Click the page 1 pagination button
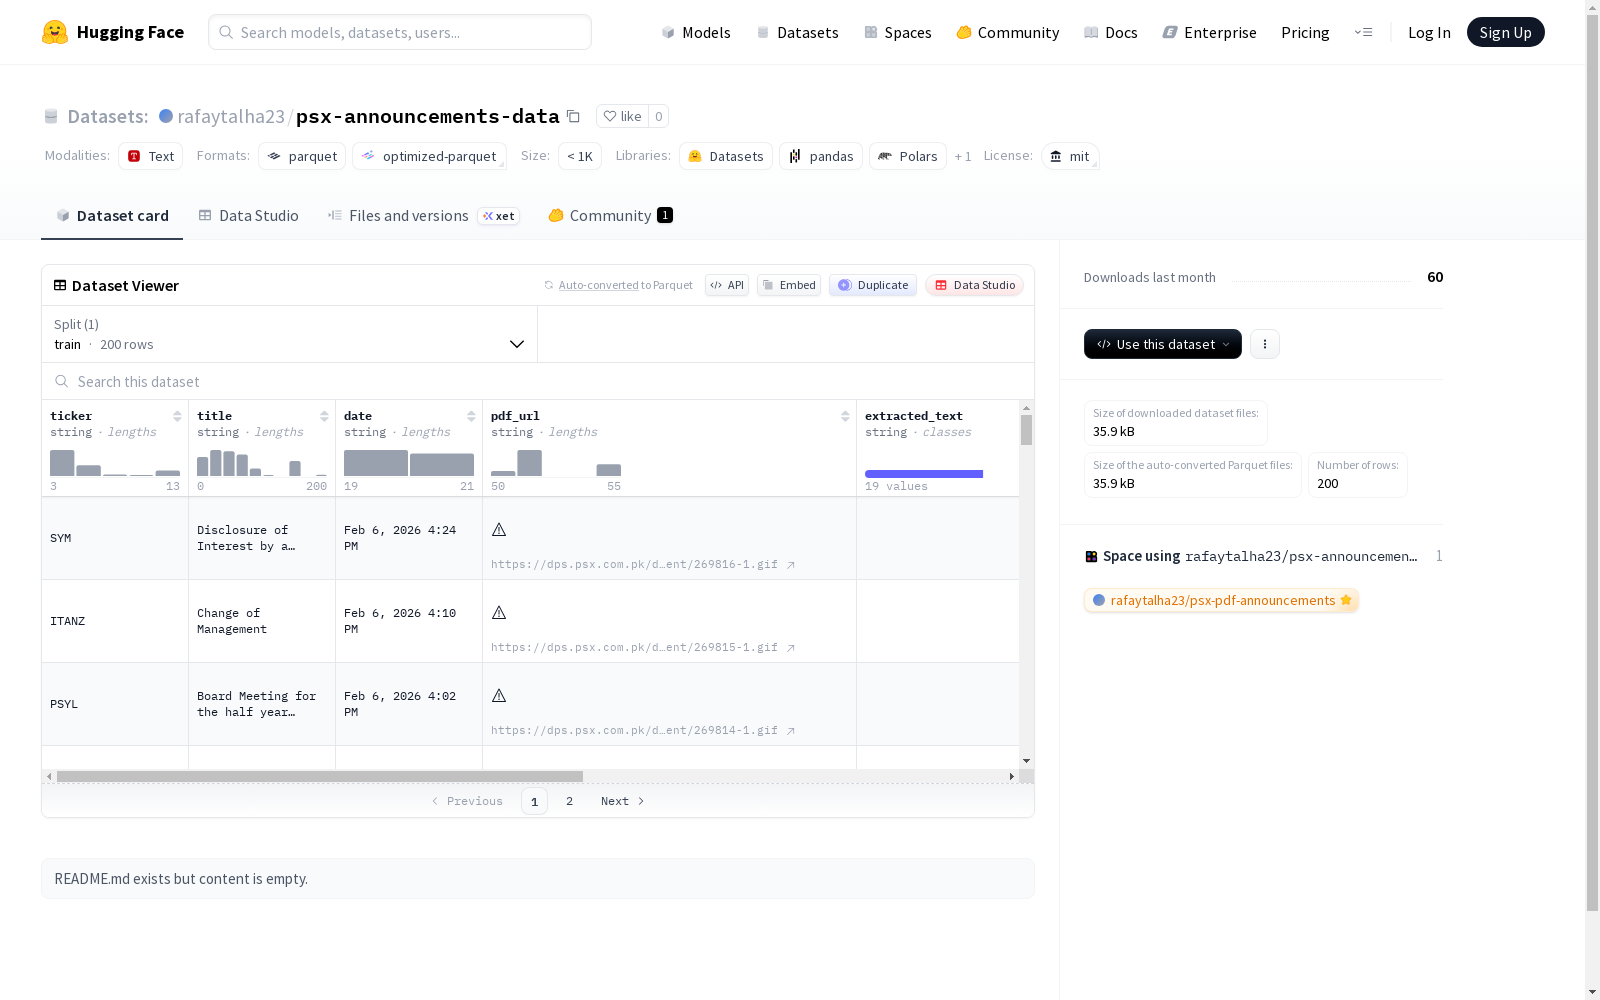The image size is (1600, 1000). 534,801
